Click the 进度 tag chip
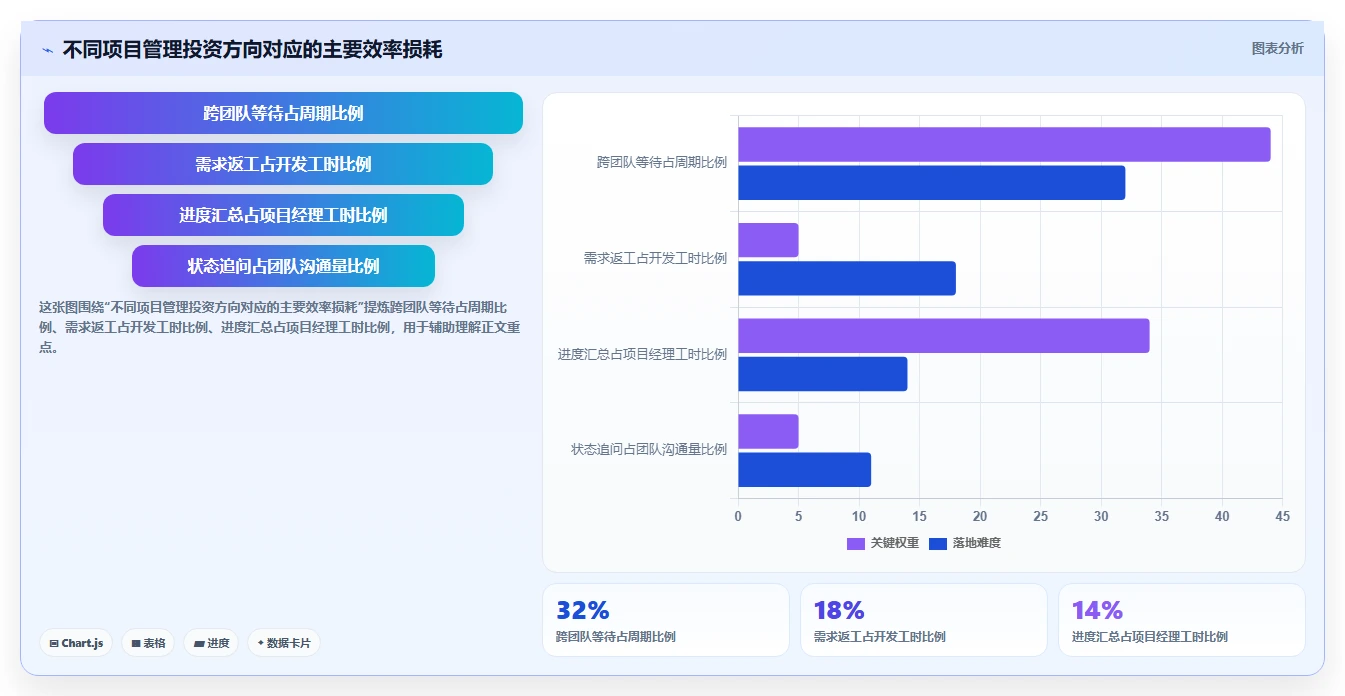The width and height of the screenshot is (1345, 696). (211, 643)
